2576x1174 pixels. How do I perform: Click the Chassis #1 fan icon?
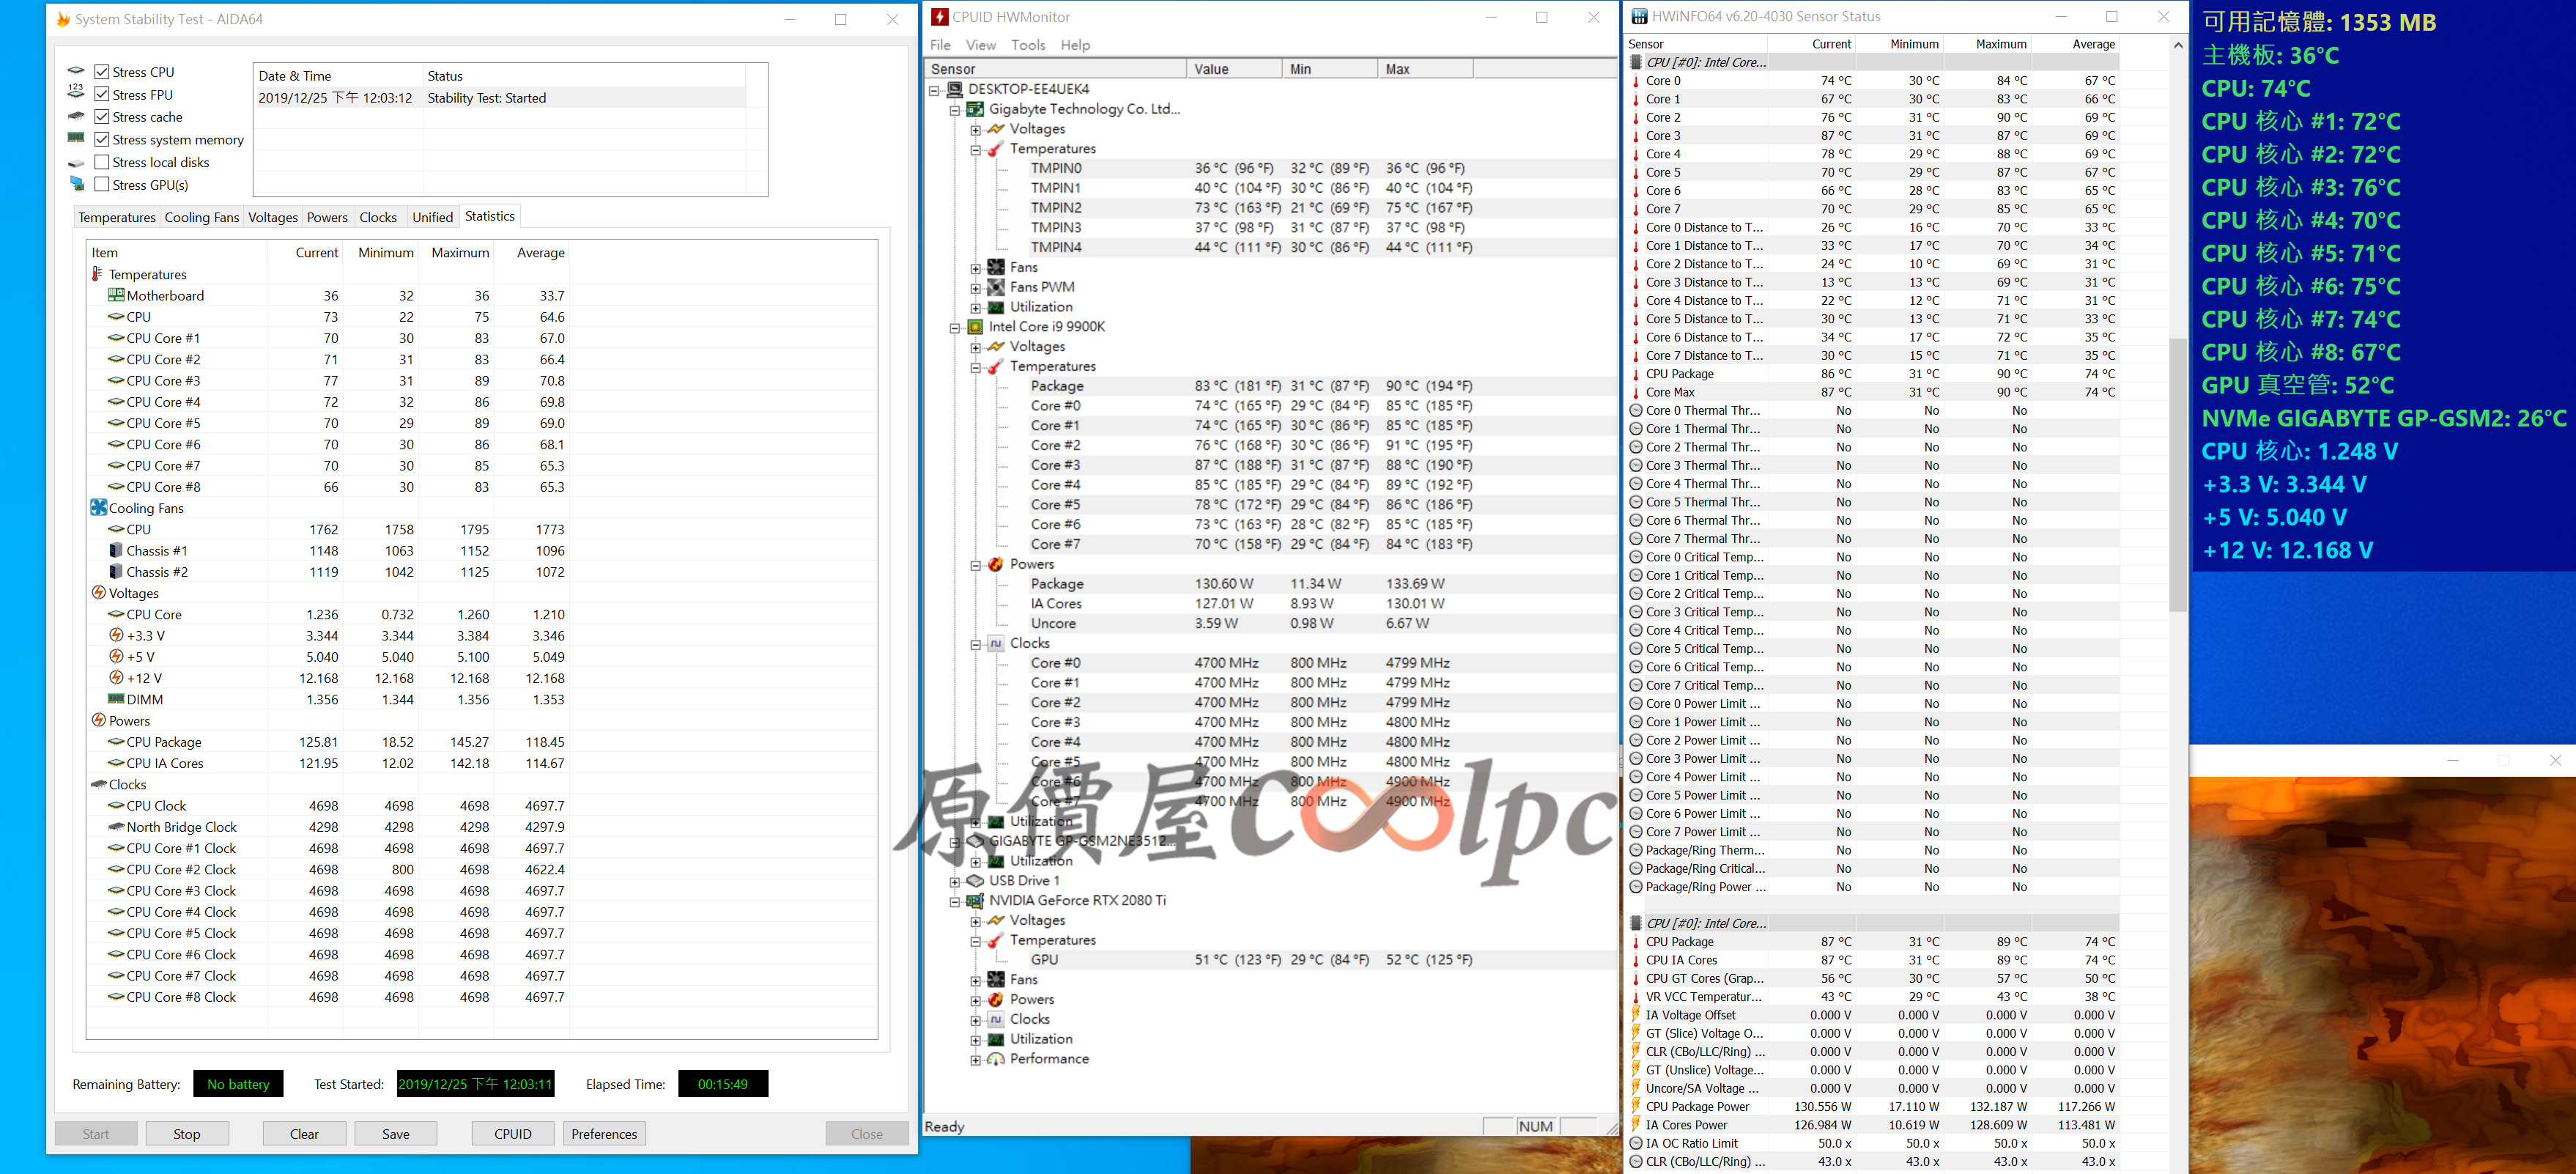click(116, 550)
